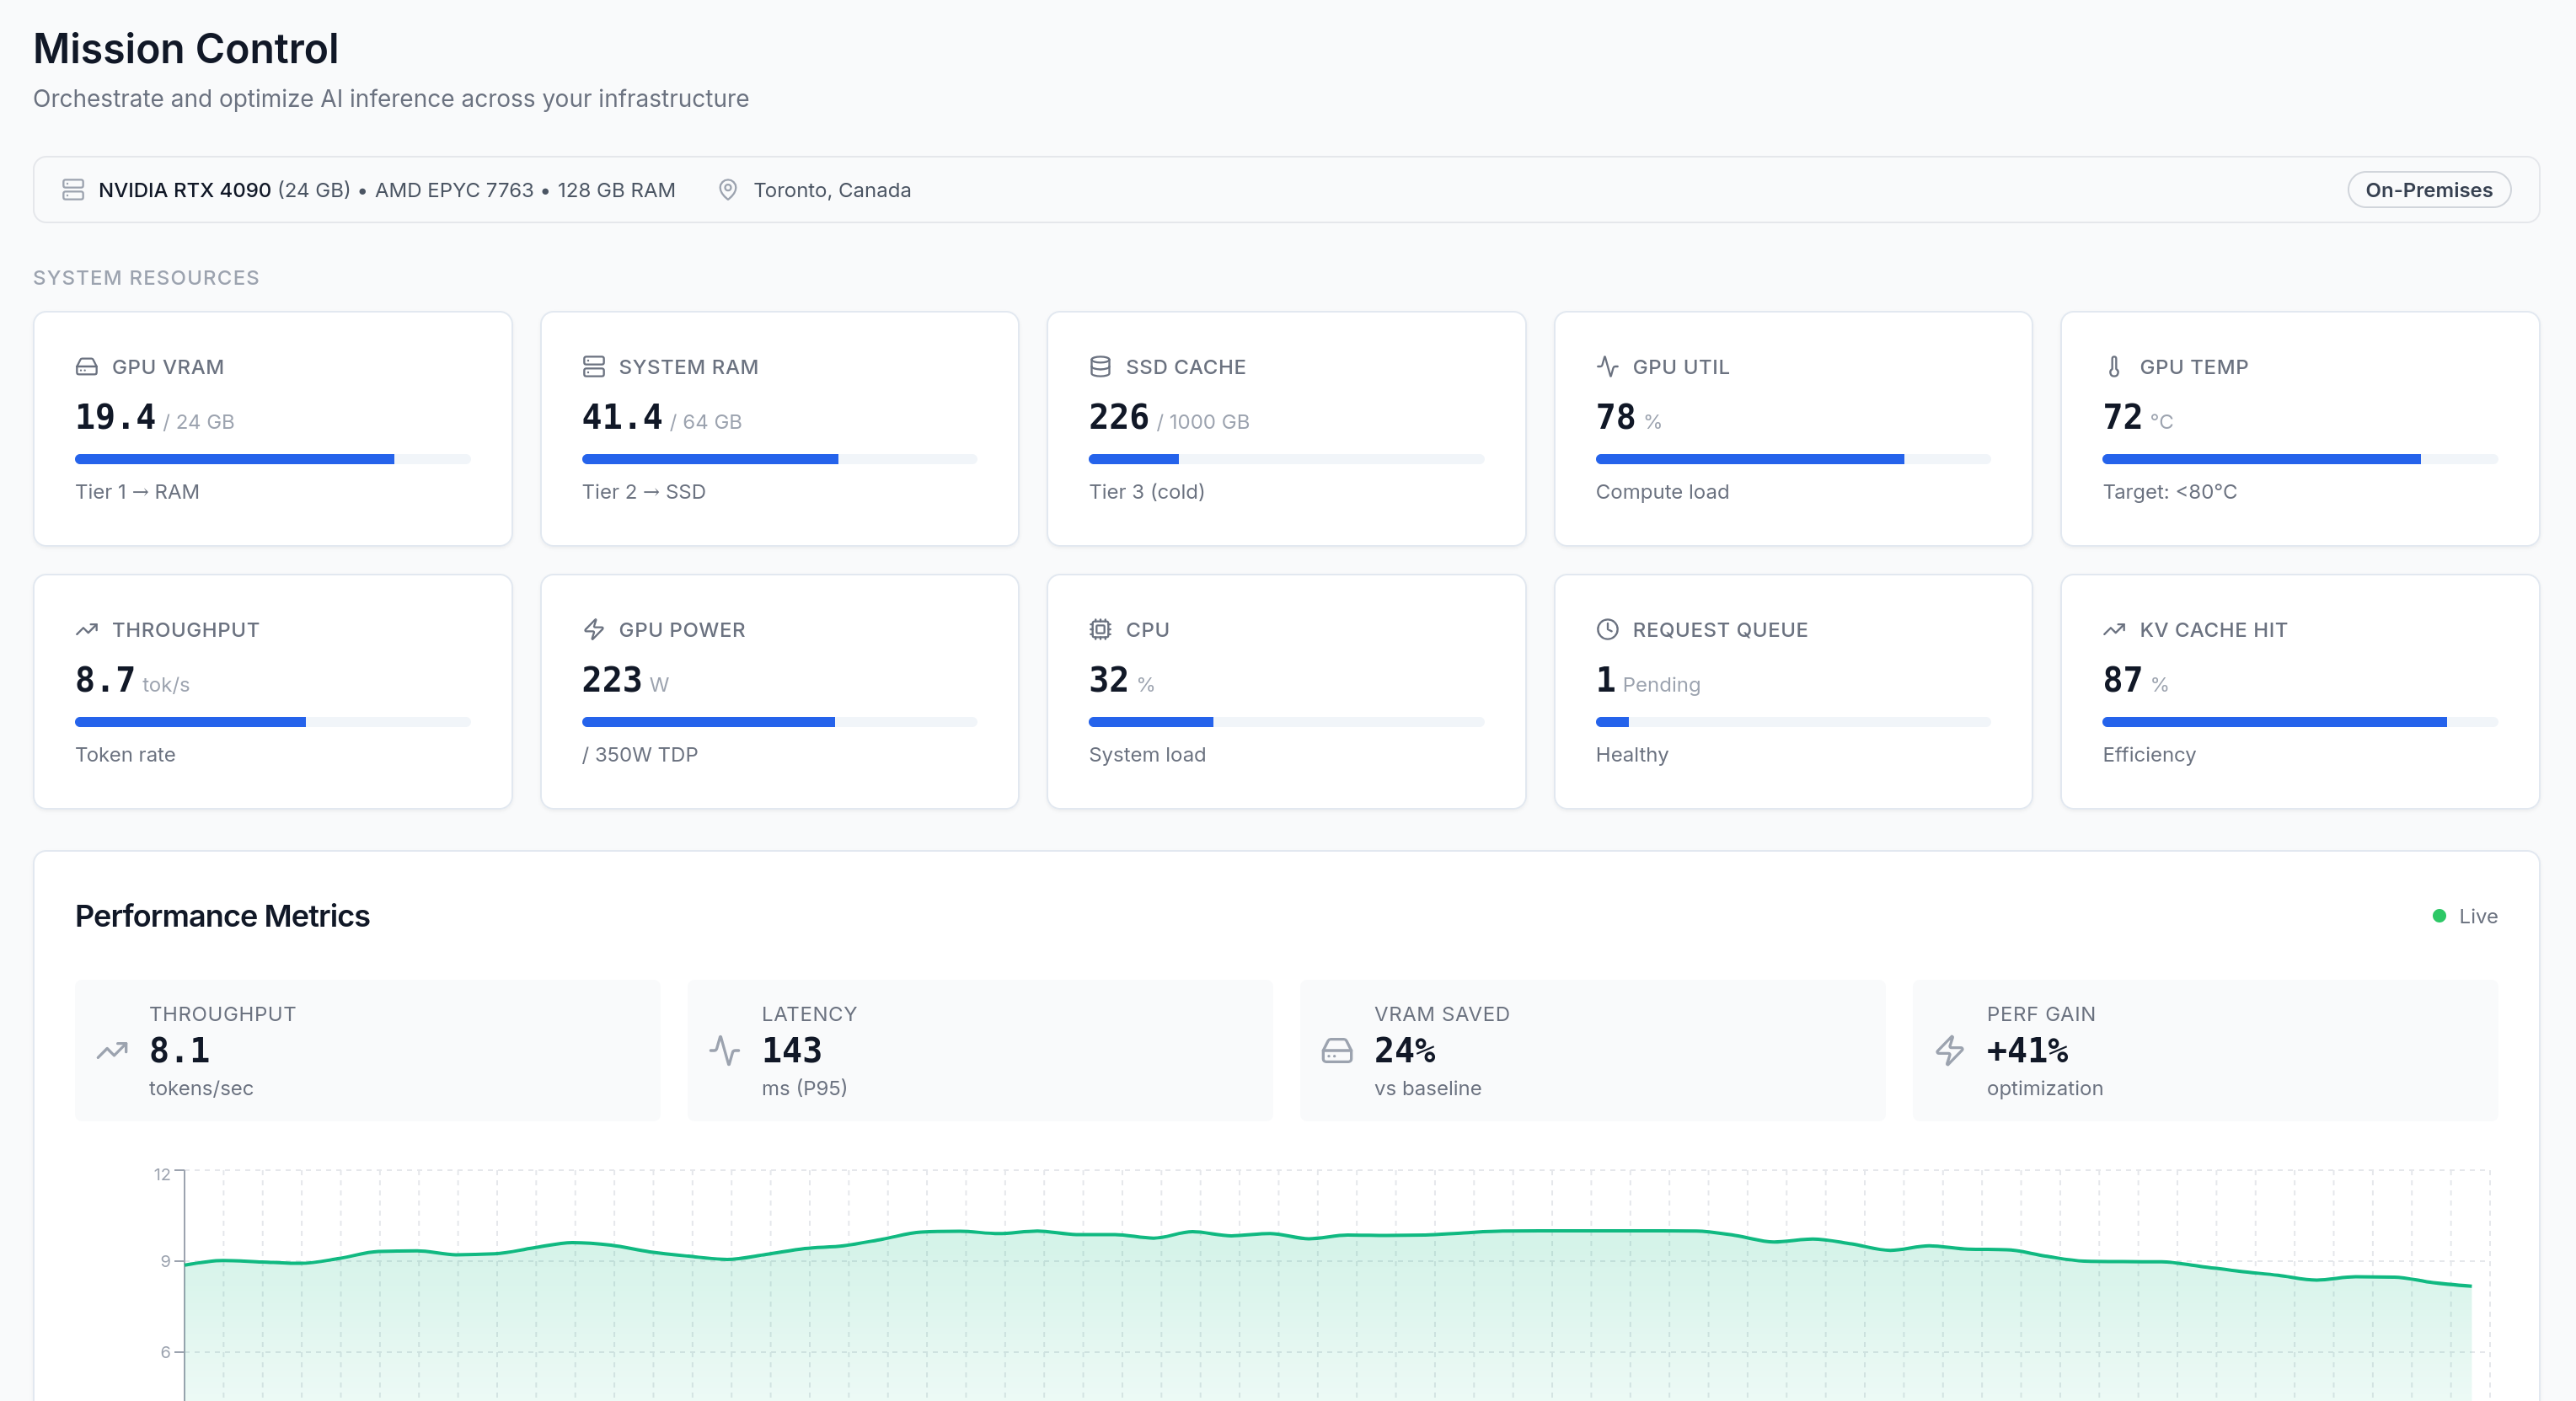2576x1401 pixels.
Task: Click the LATENCY pulse icon
Action: pos(726,1051)
